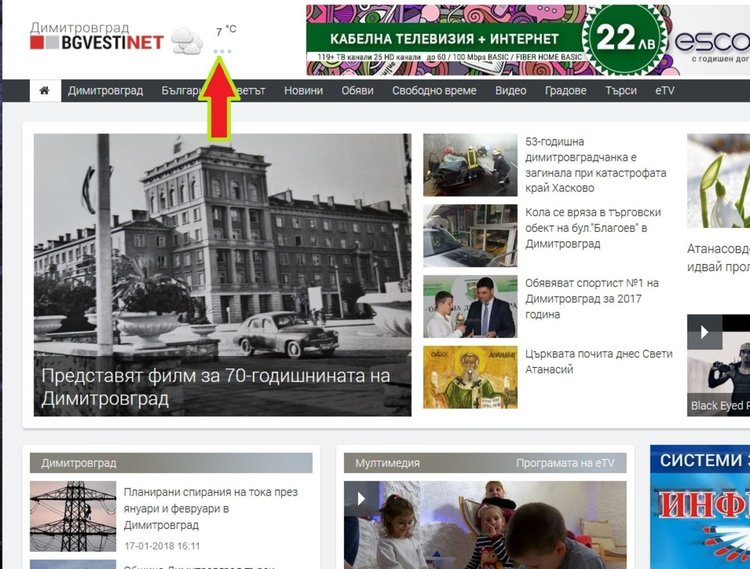The height and width of the screenshot is (569, 750).
Task: Expand the Градове menu
Action: (566, 90)
